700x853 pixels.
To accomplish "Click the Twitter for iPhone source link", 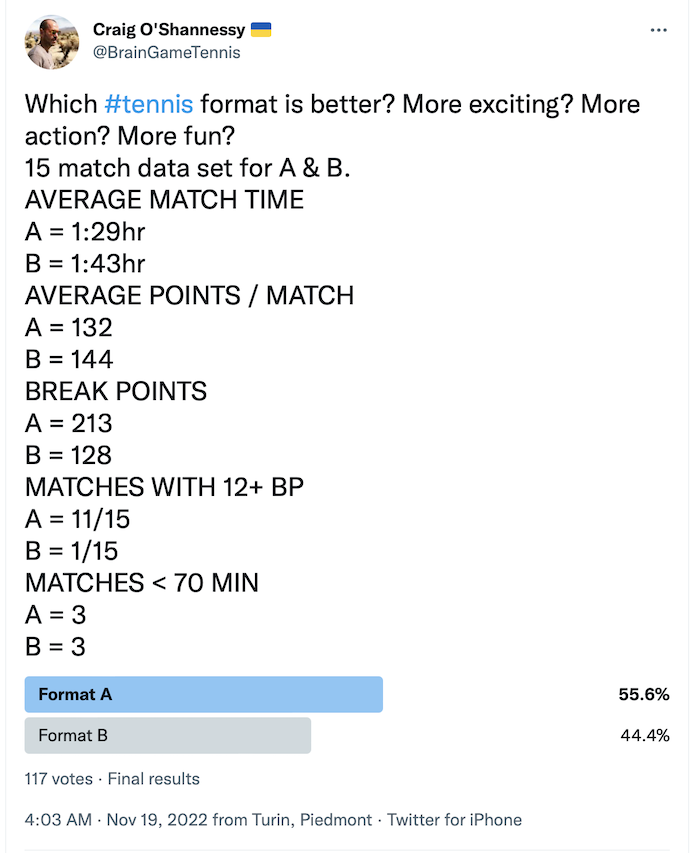I will 454,819.
